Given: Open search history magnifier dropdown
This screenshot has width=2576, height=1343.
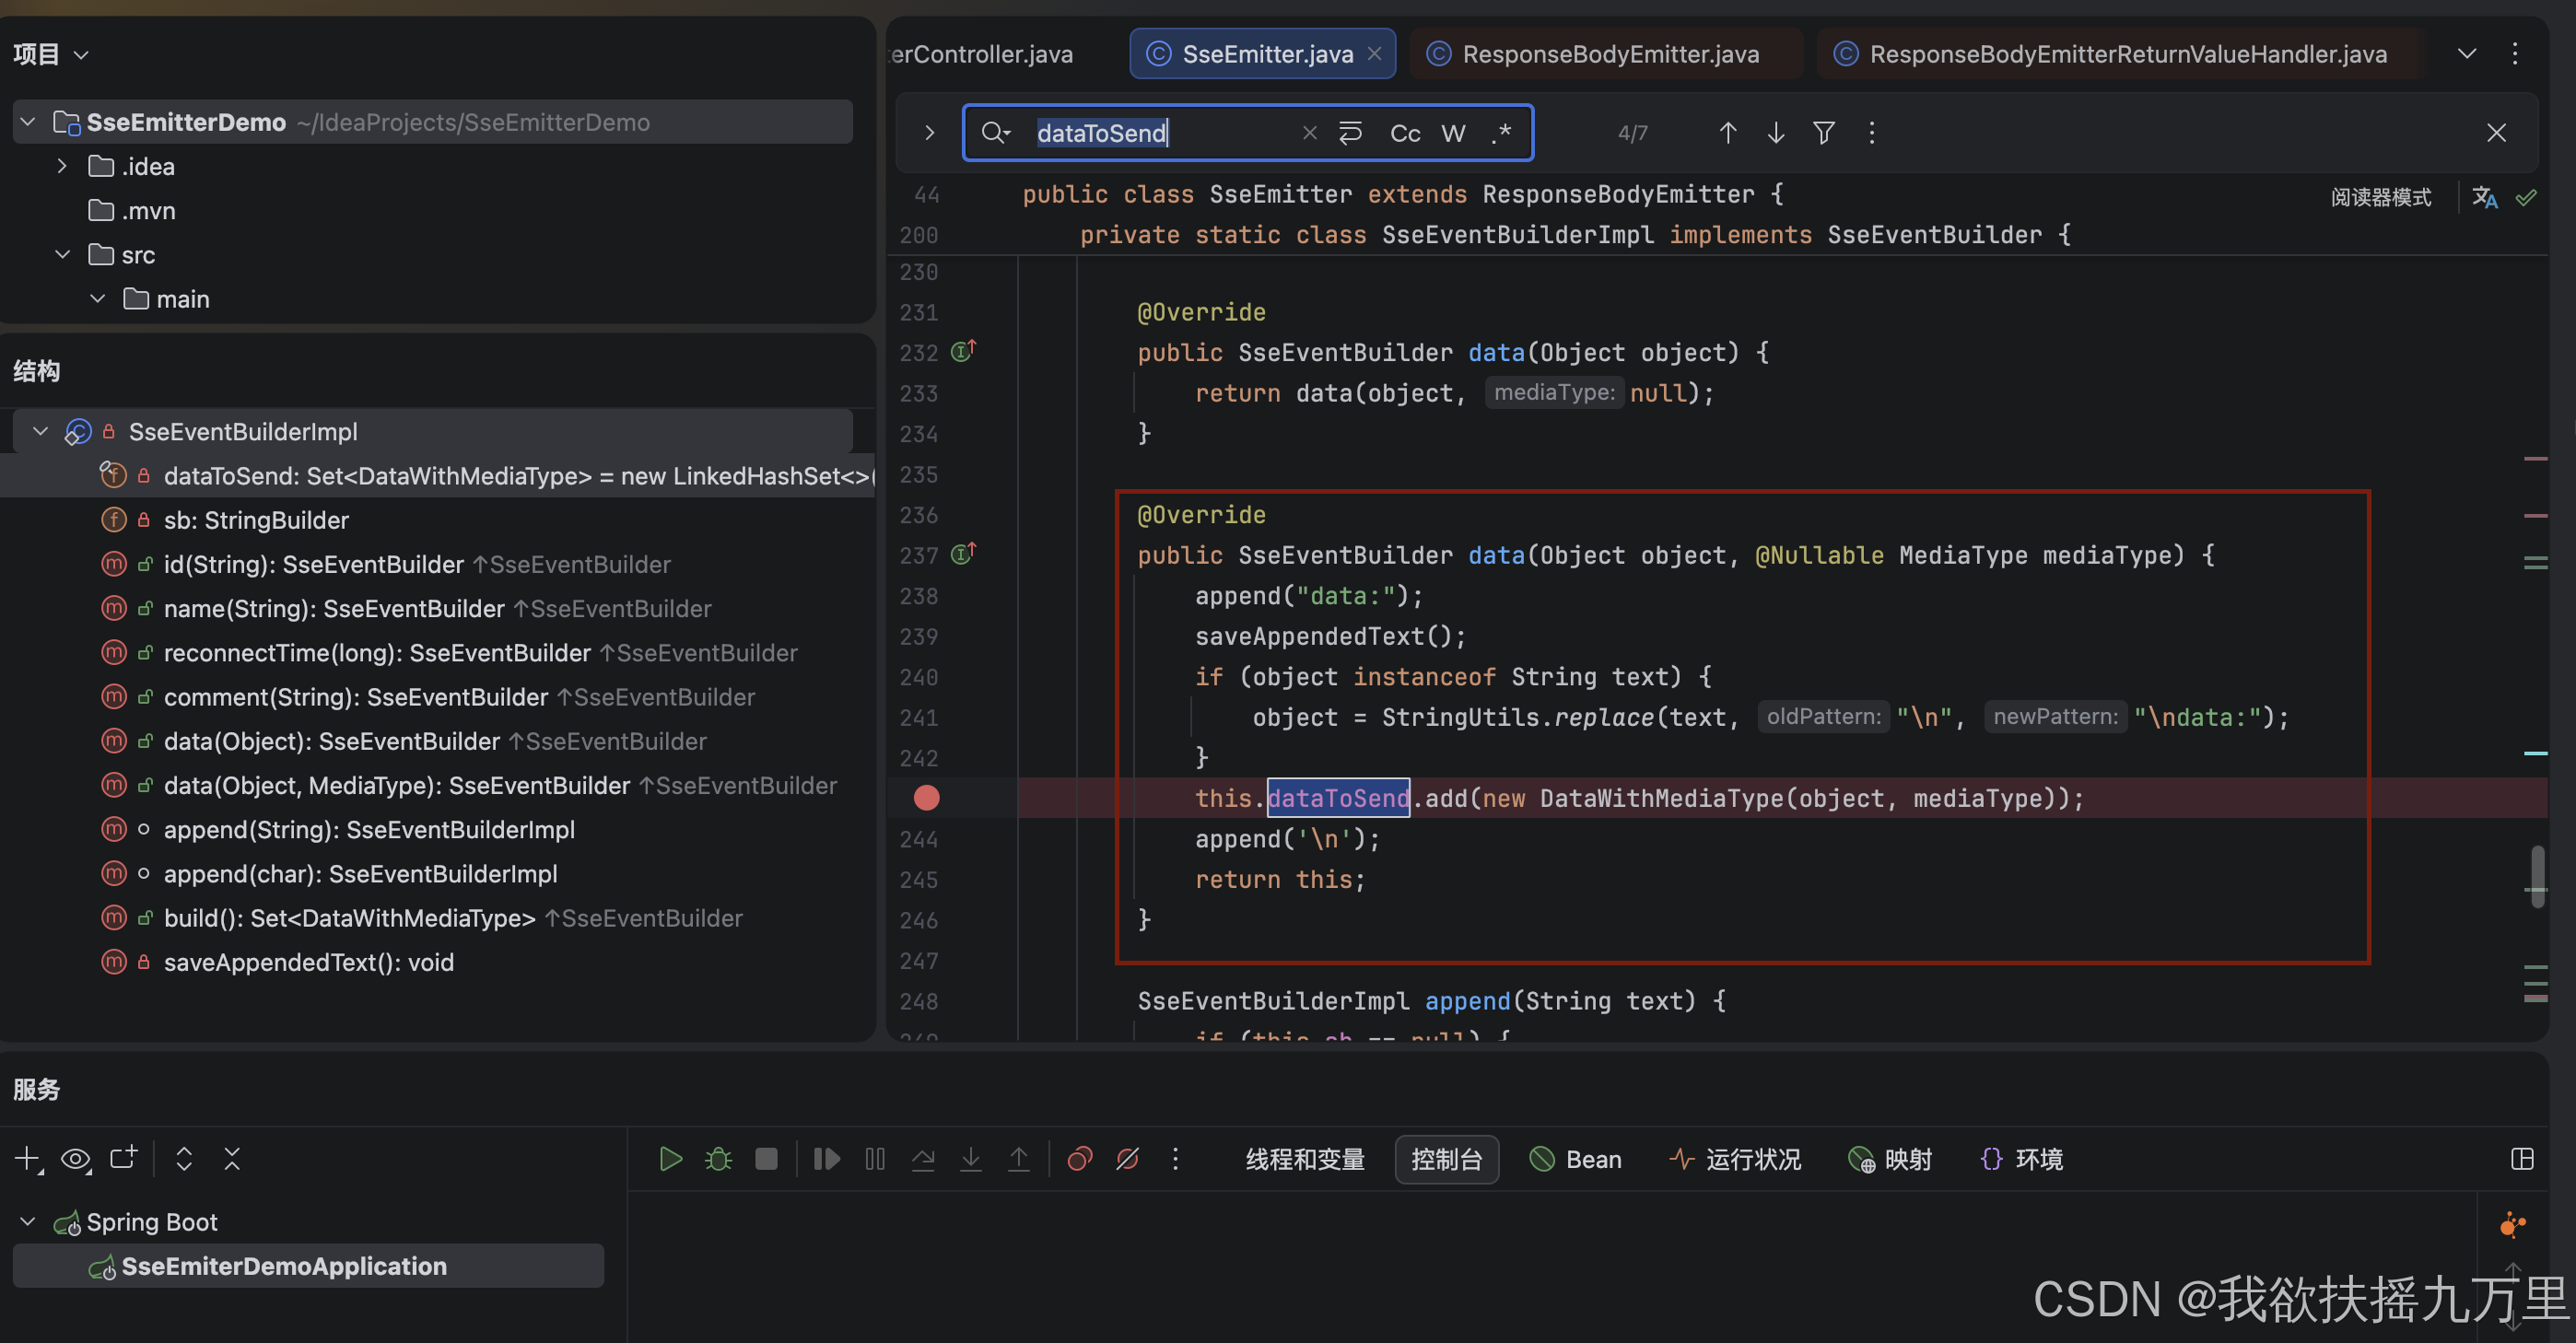Looking at the screenshot, I should (996, 133).
